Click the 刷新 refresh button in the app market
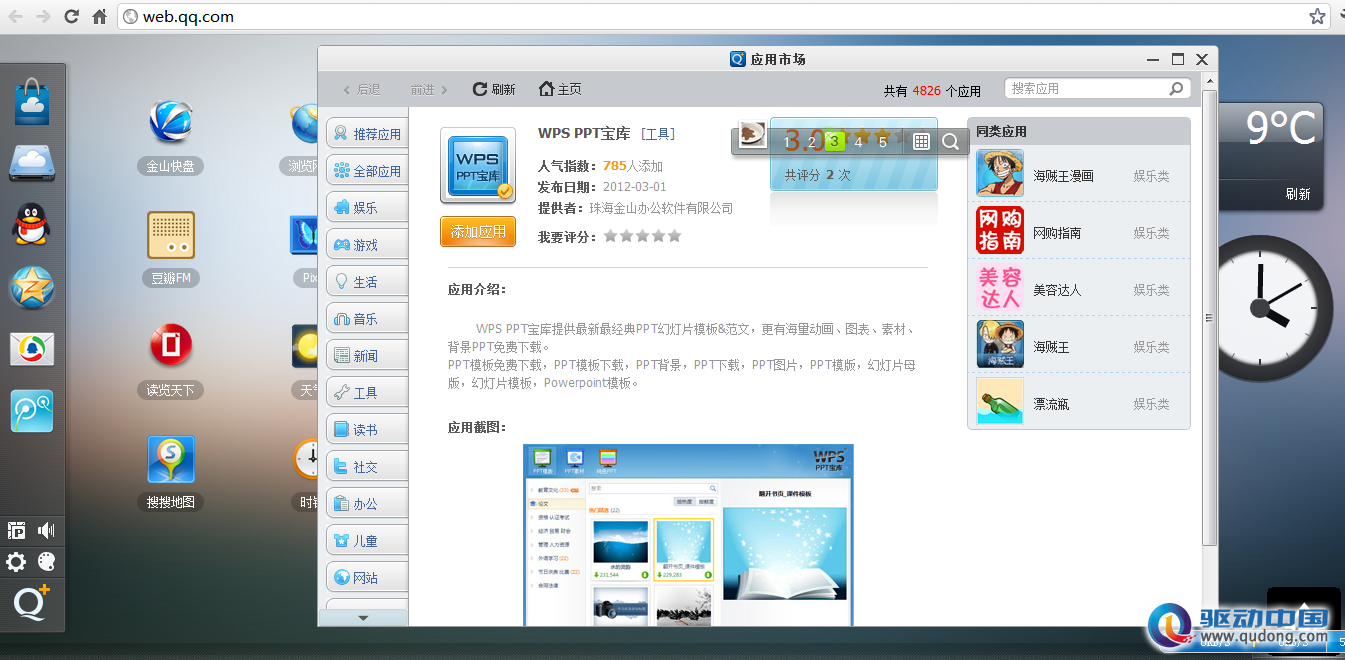 point(494,89)
